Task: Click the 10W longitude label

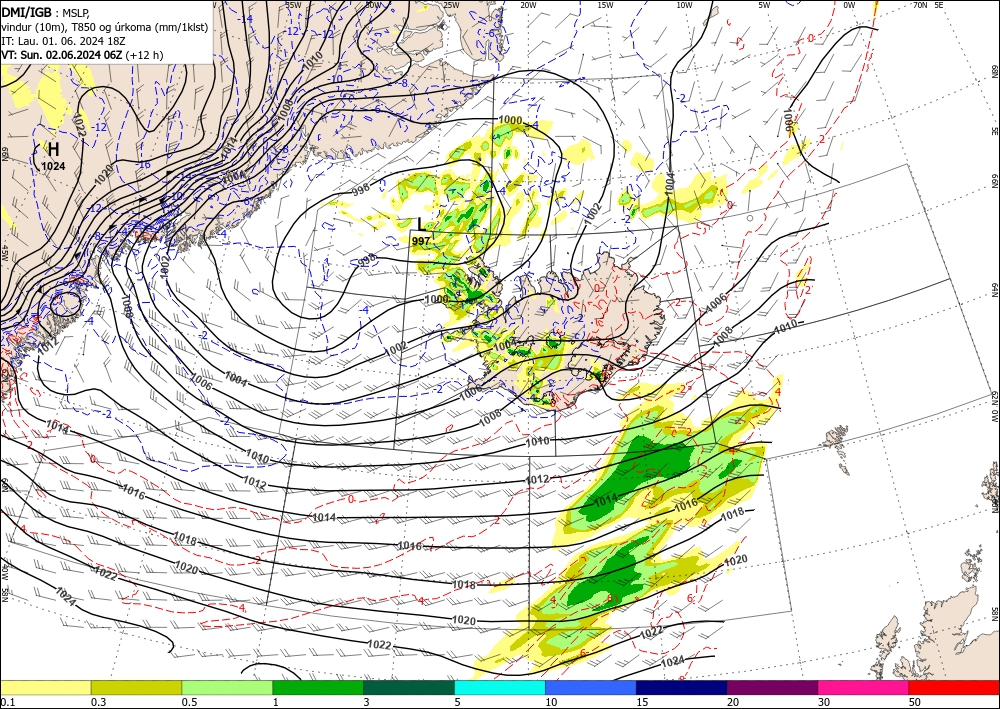Action: [x=684, y=5]
